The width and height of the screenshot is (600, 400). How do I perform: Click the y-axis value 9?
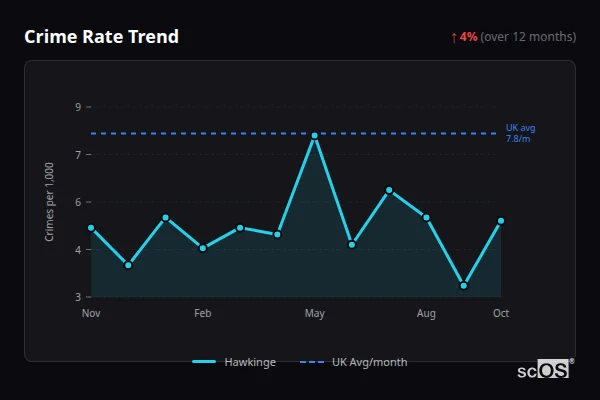tap(78, 107)
